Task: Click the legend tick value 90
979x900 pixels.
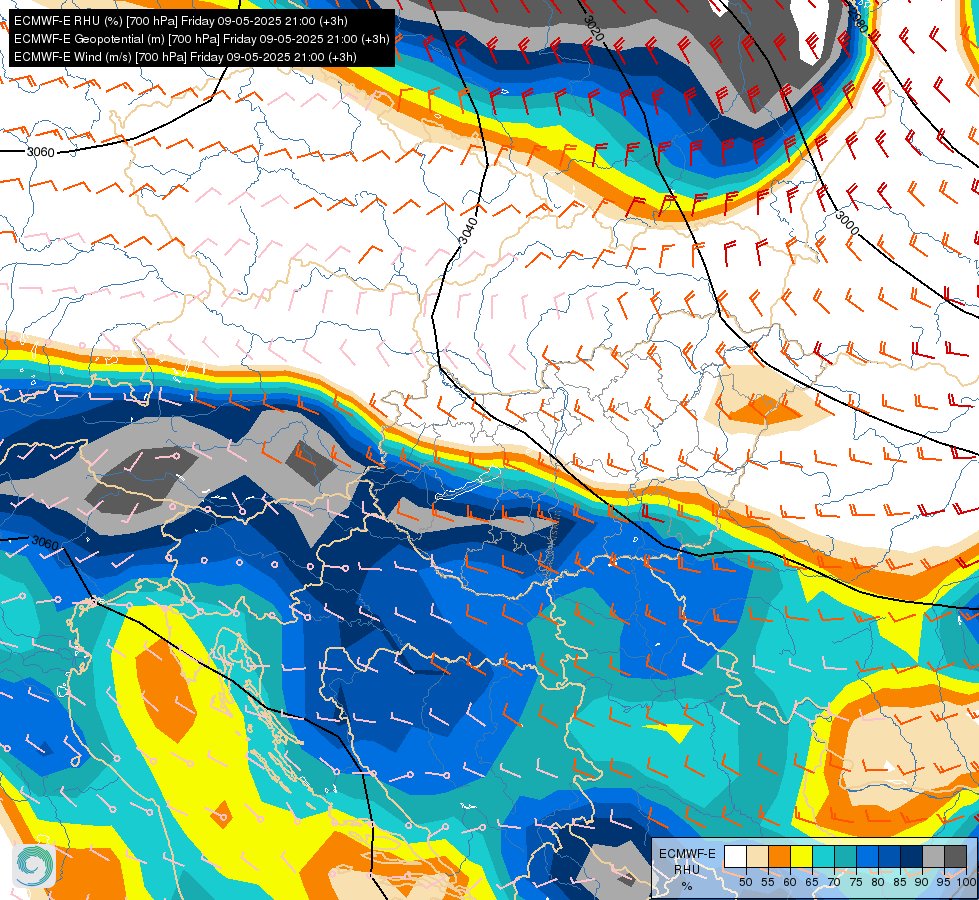Action: tap(922, 882)
